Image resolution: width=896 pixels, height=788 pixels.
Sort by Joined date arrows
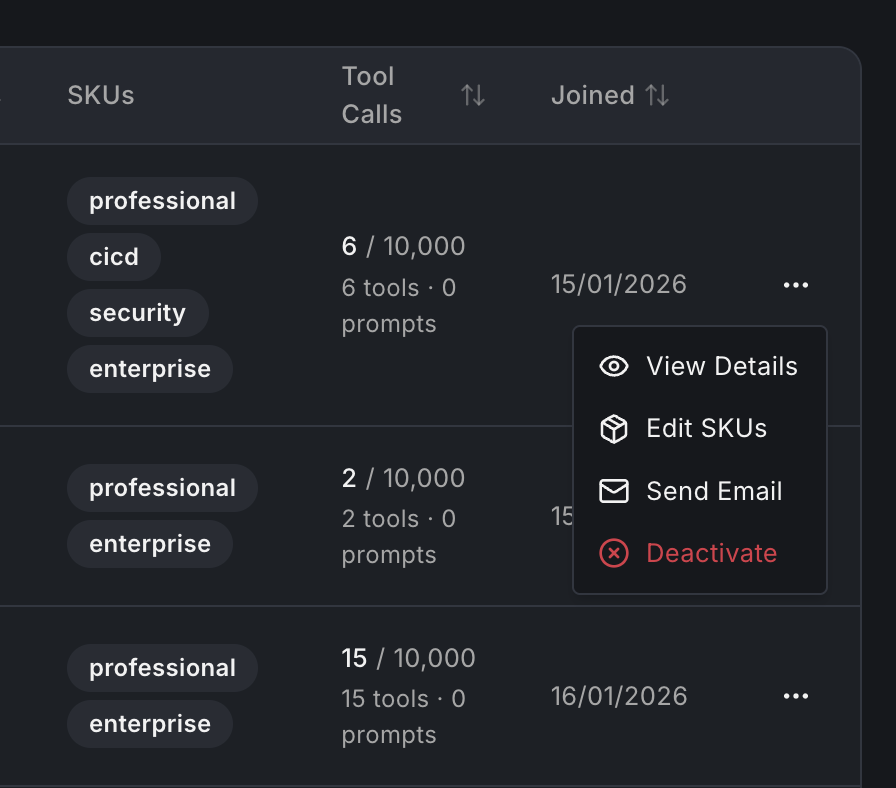657,96
